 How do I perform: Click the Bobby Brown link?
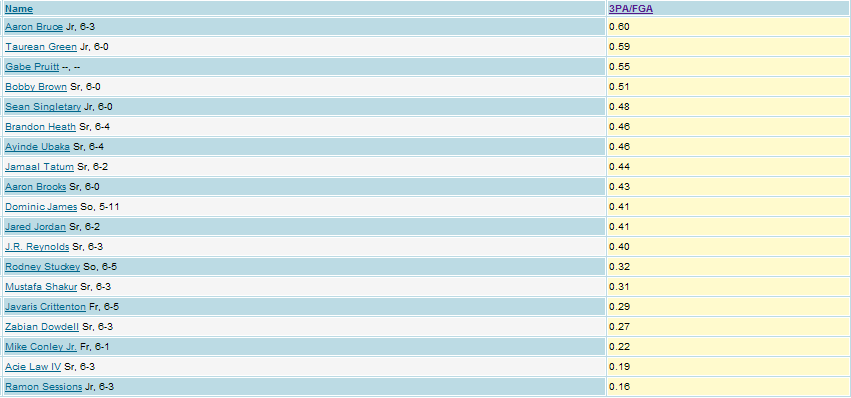pyautogui.click(x=36, y=87)
